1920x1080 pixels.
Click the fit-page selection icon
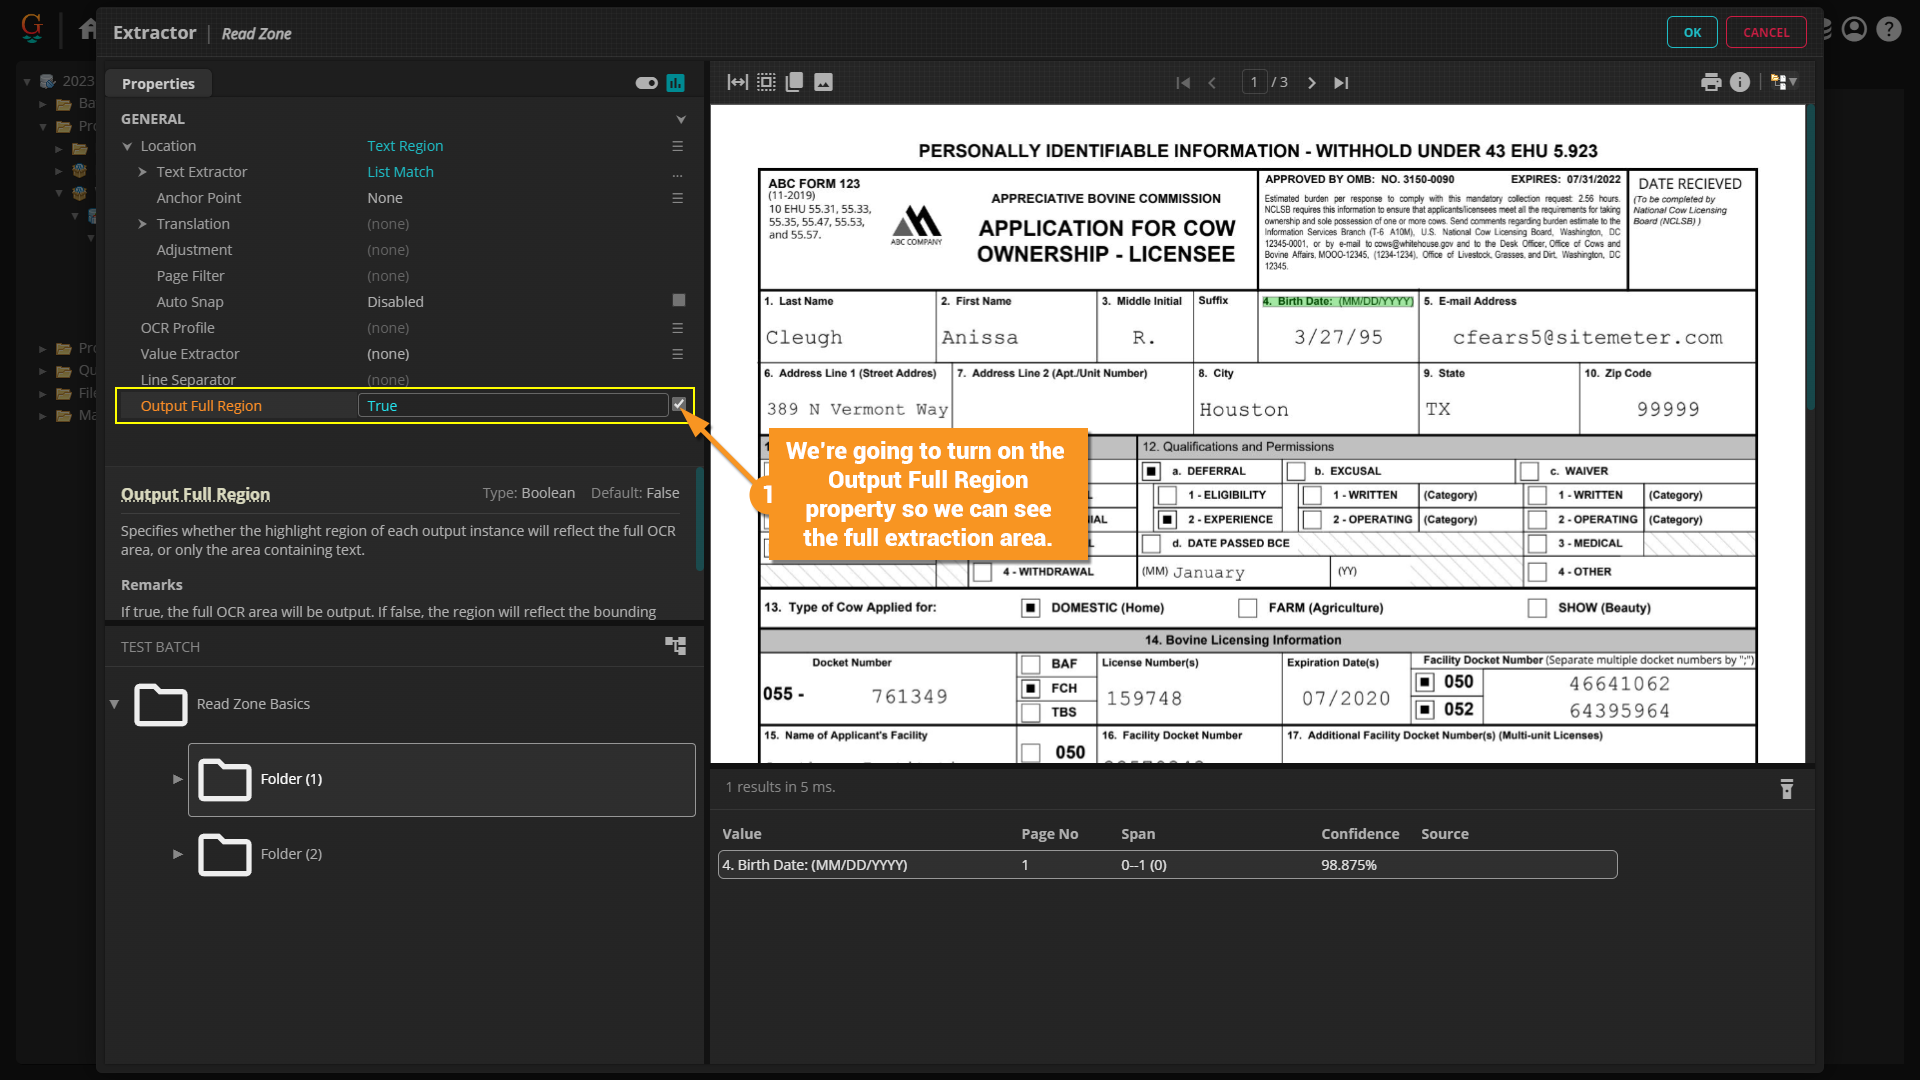point(766,83)
